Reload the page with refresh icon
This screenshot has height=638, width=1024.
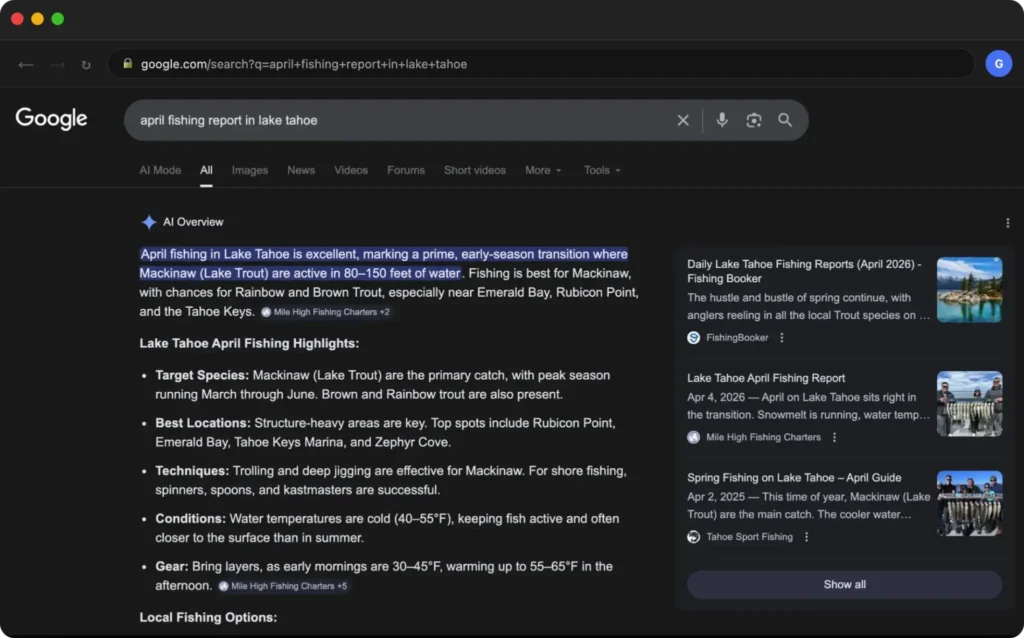point(86,65)
